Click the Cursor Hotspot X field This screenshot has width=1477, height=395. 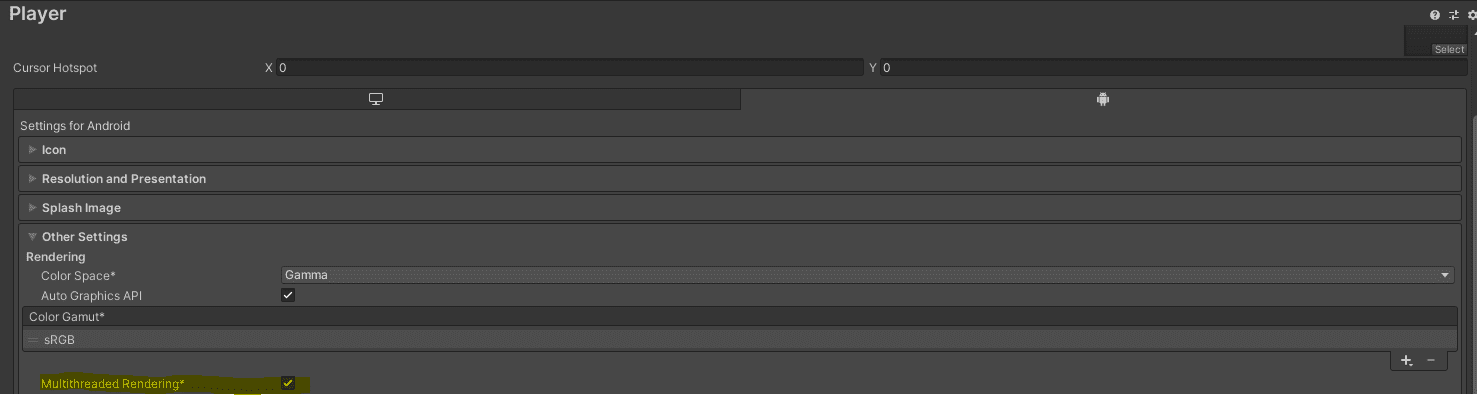(569, 68)
